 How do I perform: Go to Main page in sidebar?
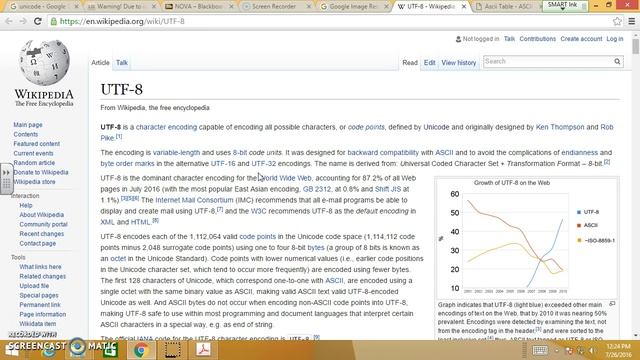click(28, 124)
